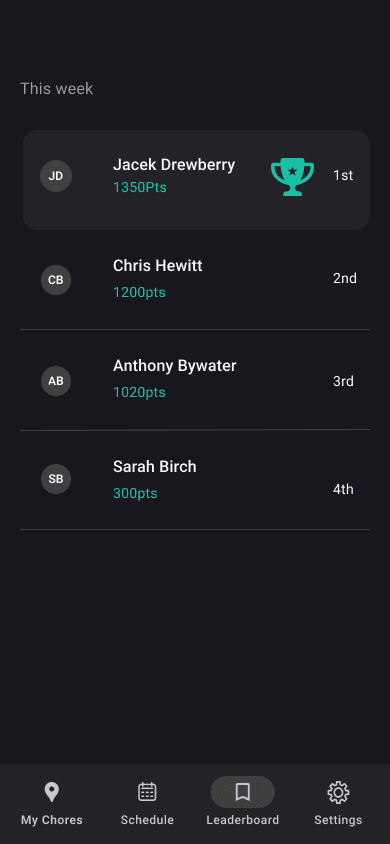Click the 2nd place rank label
Image resolution: width=390 pixels, height=844 pixels.
pyautogui.click(x=345, y=278)
